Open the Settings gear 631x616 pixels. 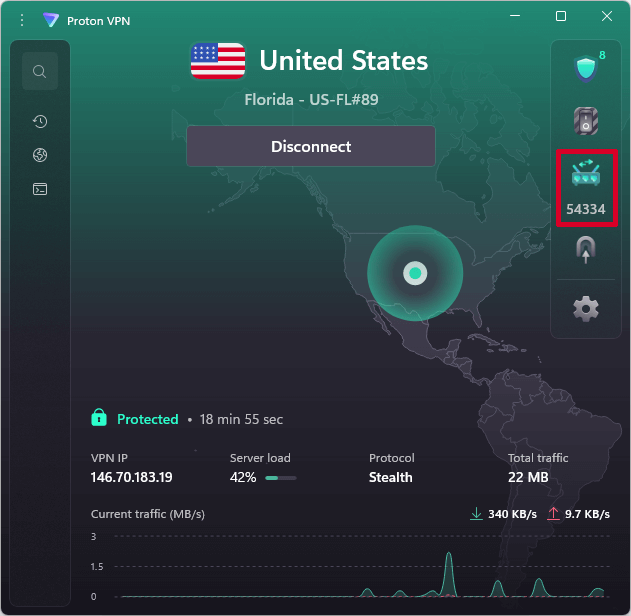click(585, 309)
